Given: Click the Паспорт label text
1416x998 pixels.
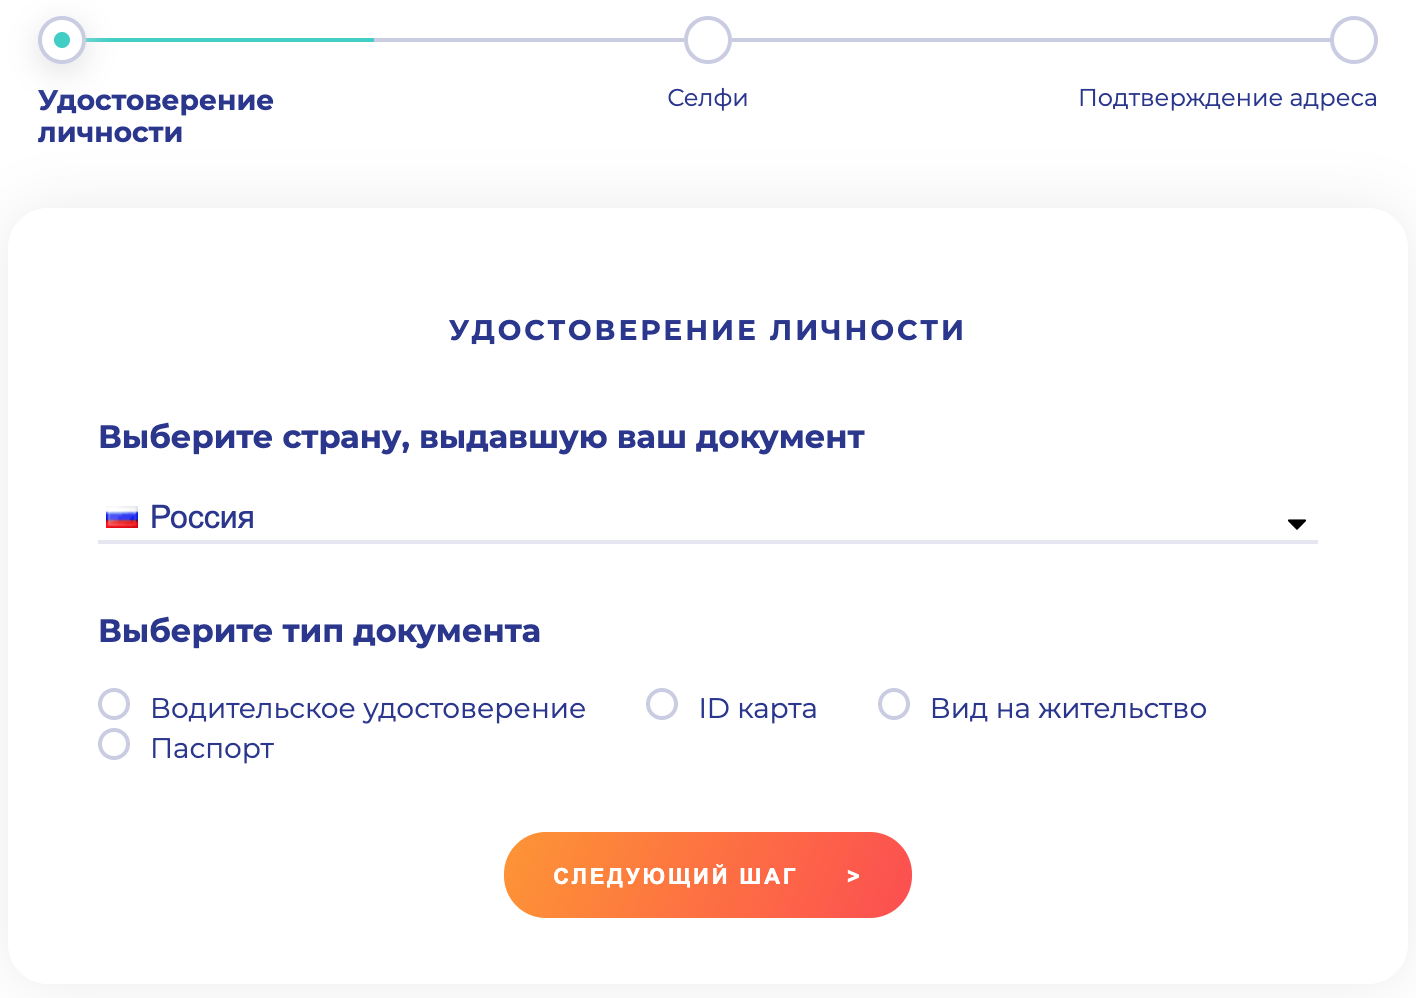Looking at the screenshot, I should coord(212,748).
